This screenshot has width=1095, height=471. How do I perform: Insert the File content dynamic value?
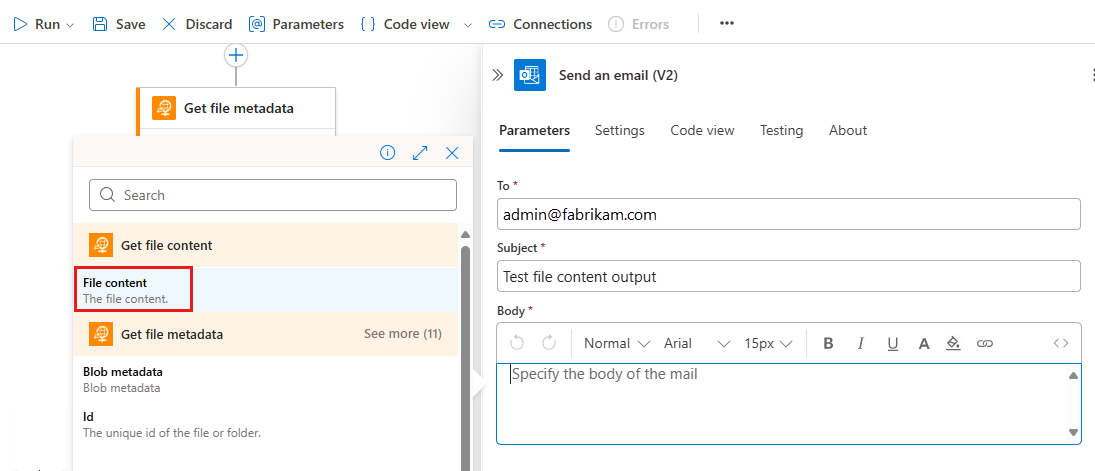265,290
